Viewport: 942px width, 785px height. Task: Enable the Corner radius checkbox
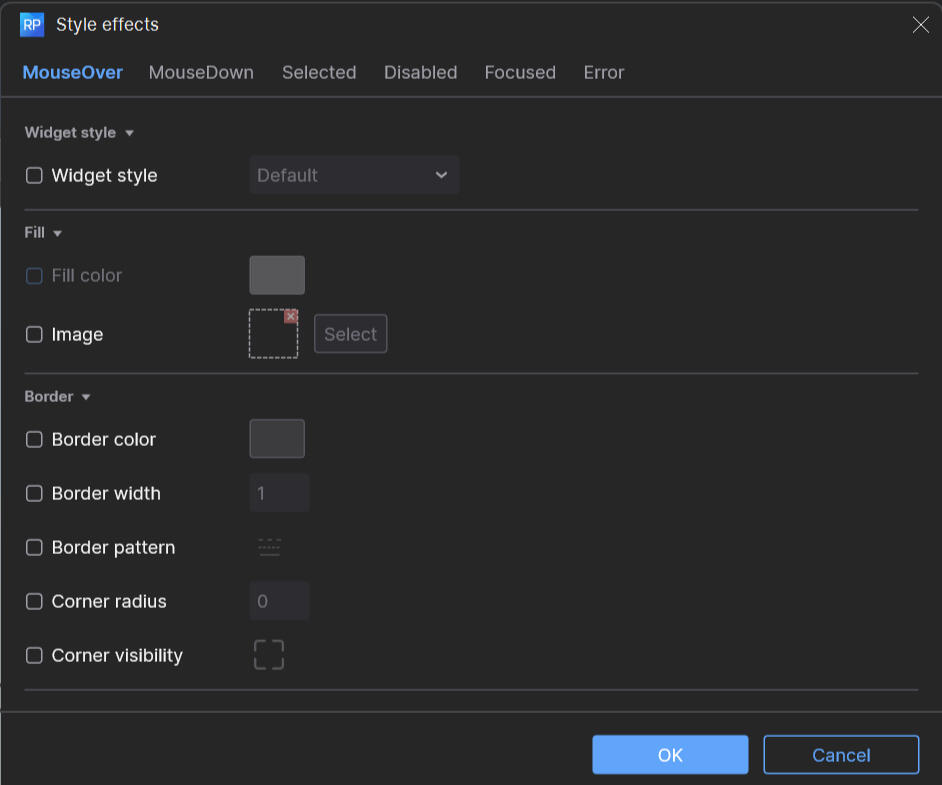[34, 602]
